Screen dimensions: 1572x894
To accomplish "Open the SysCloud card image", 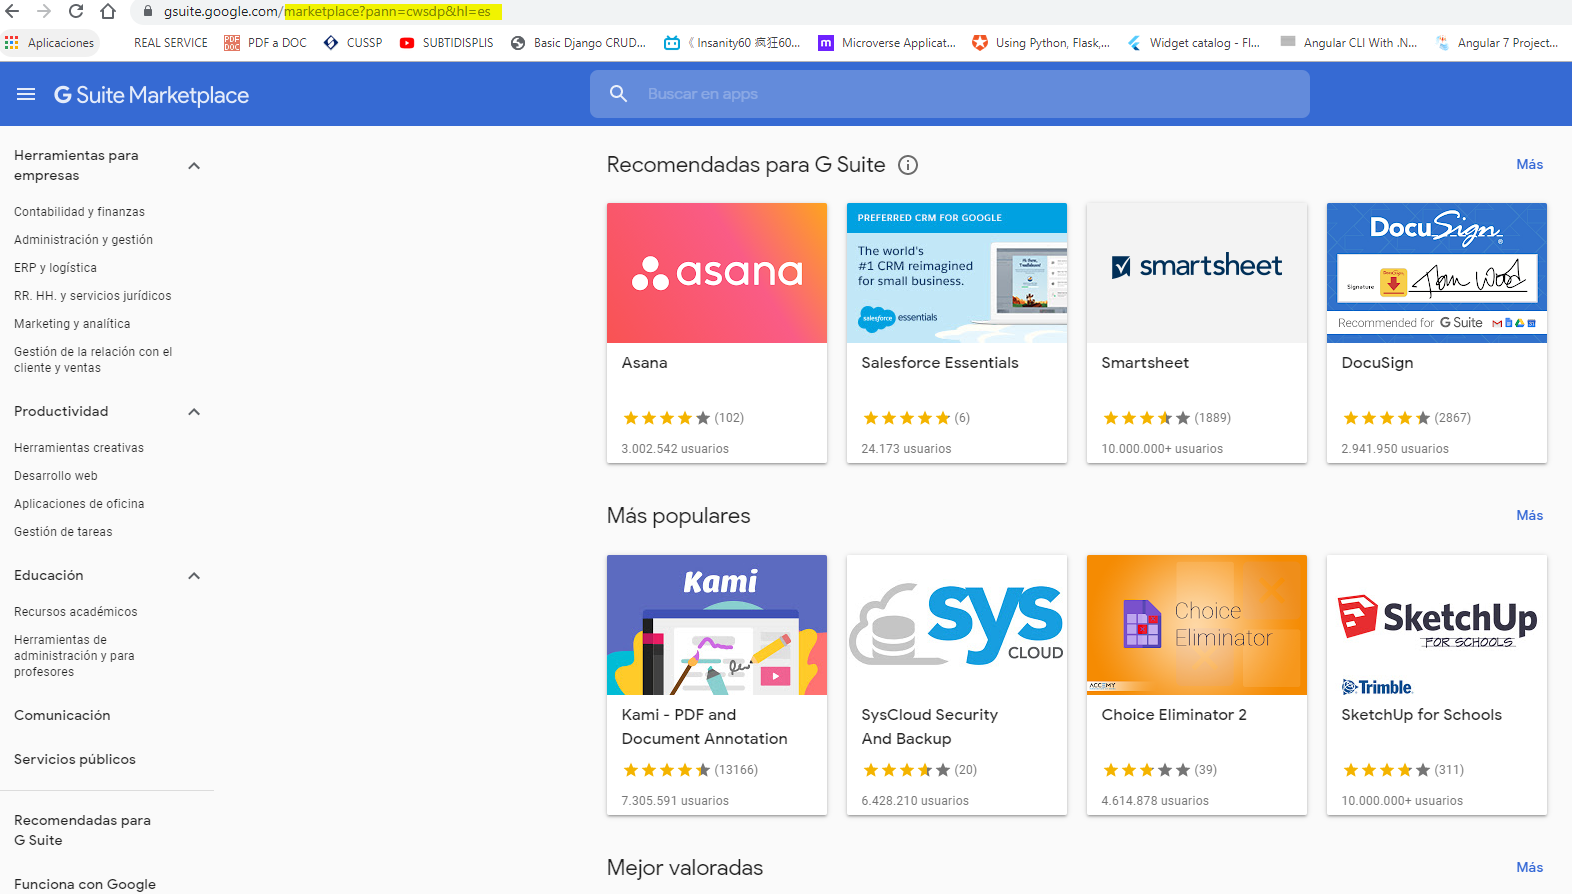I will pos(957,625).
